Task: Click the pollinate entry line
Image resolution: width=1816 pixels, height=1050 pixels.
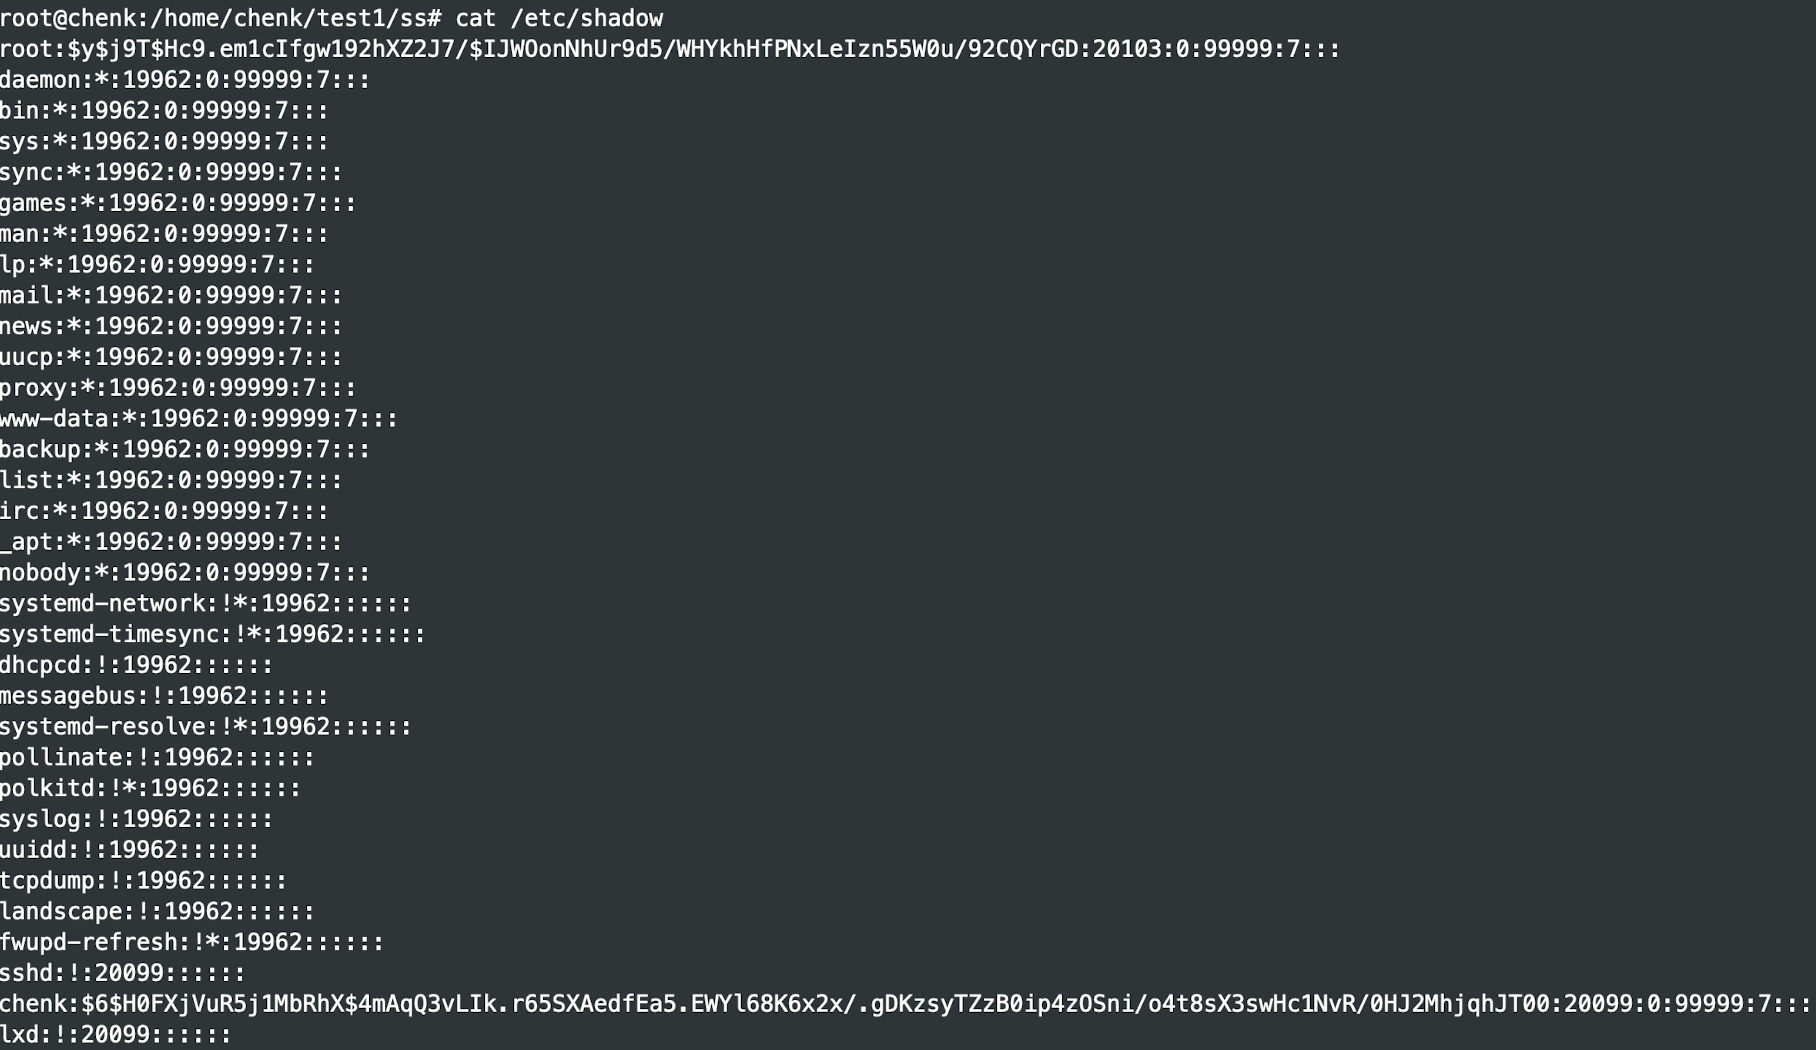Action: [157, 757]
